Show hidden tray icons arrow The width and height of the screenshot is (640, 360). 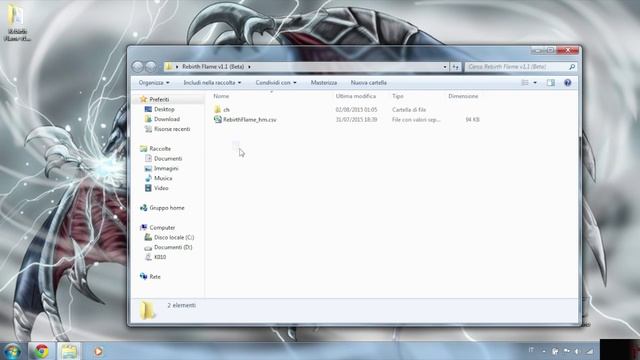tap(544, 351)
